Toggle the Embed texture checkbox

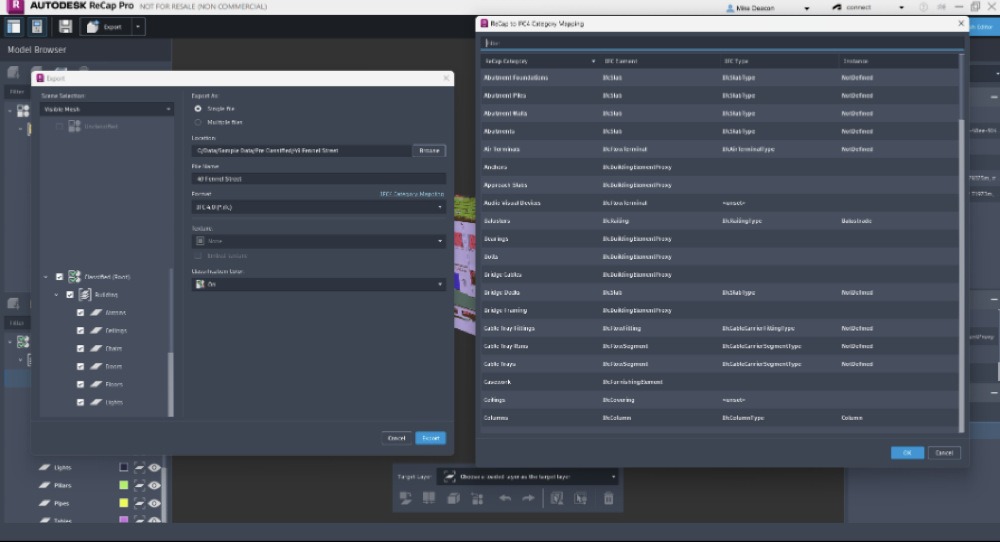tap(198, 256)
